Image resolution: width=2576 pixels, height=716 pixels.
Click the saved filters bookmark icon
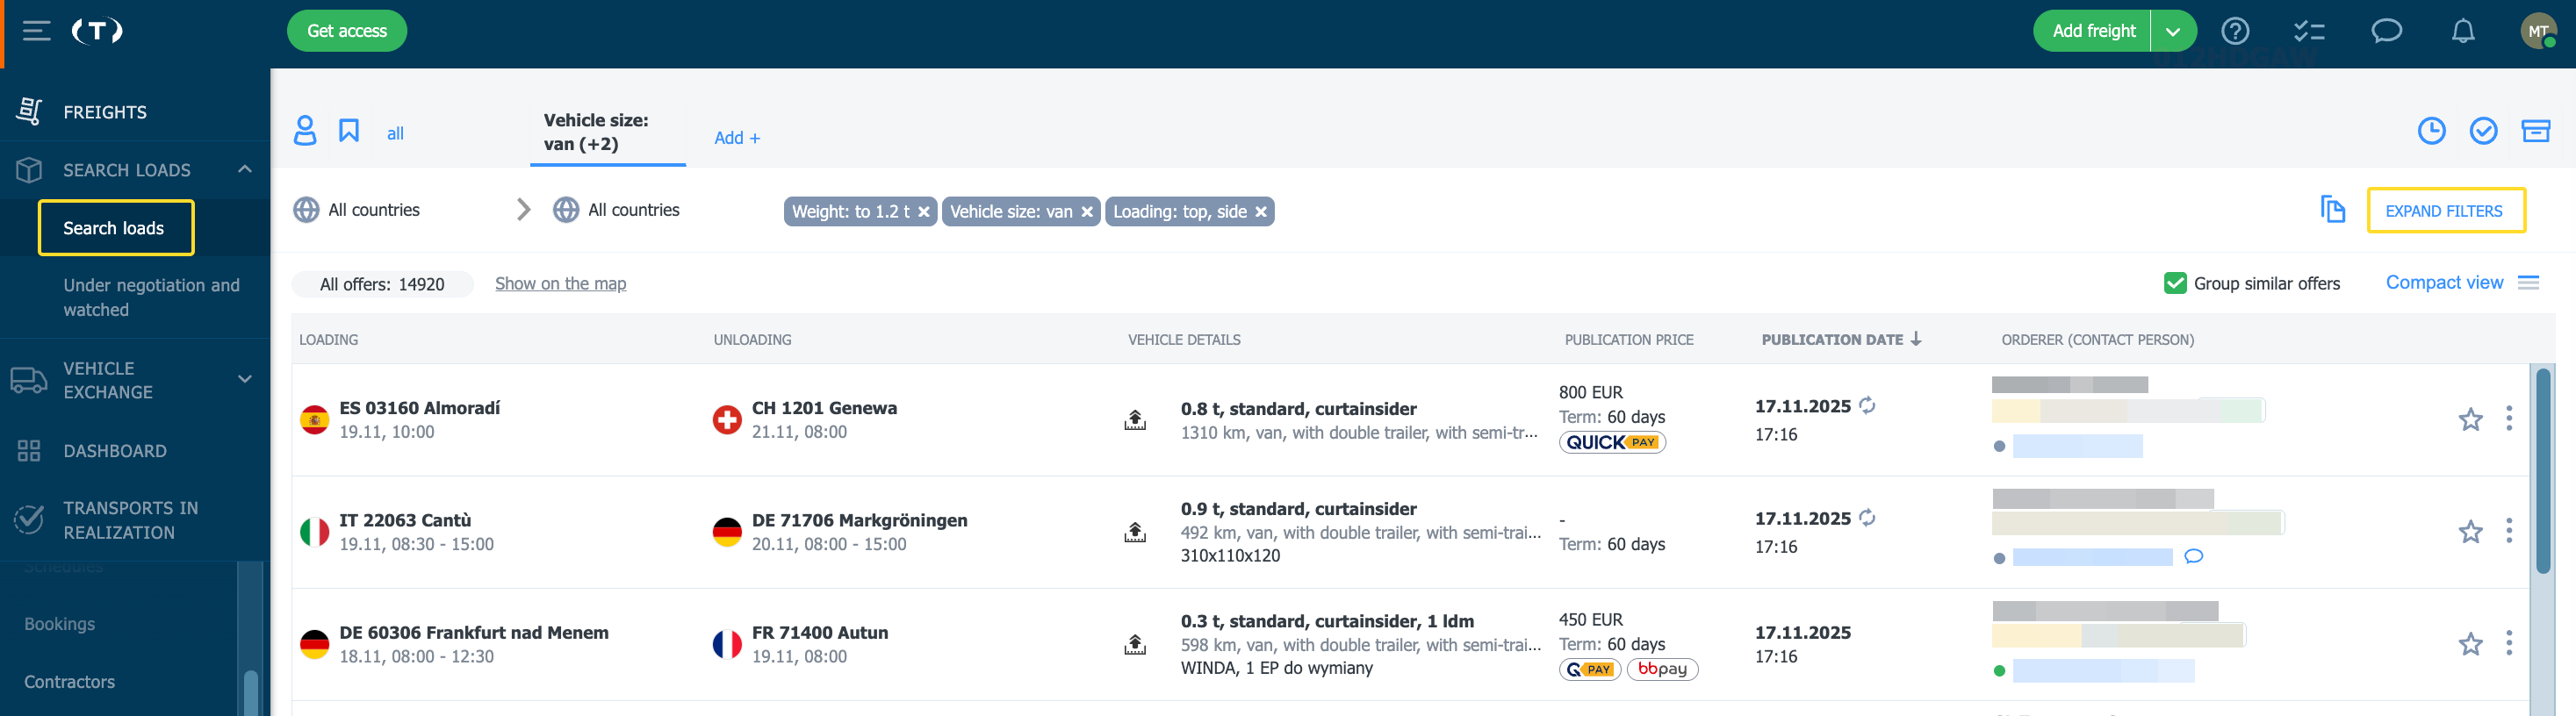click(x=348, y=131)
